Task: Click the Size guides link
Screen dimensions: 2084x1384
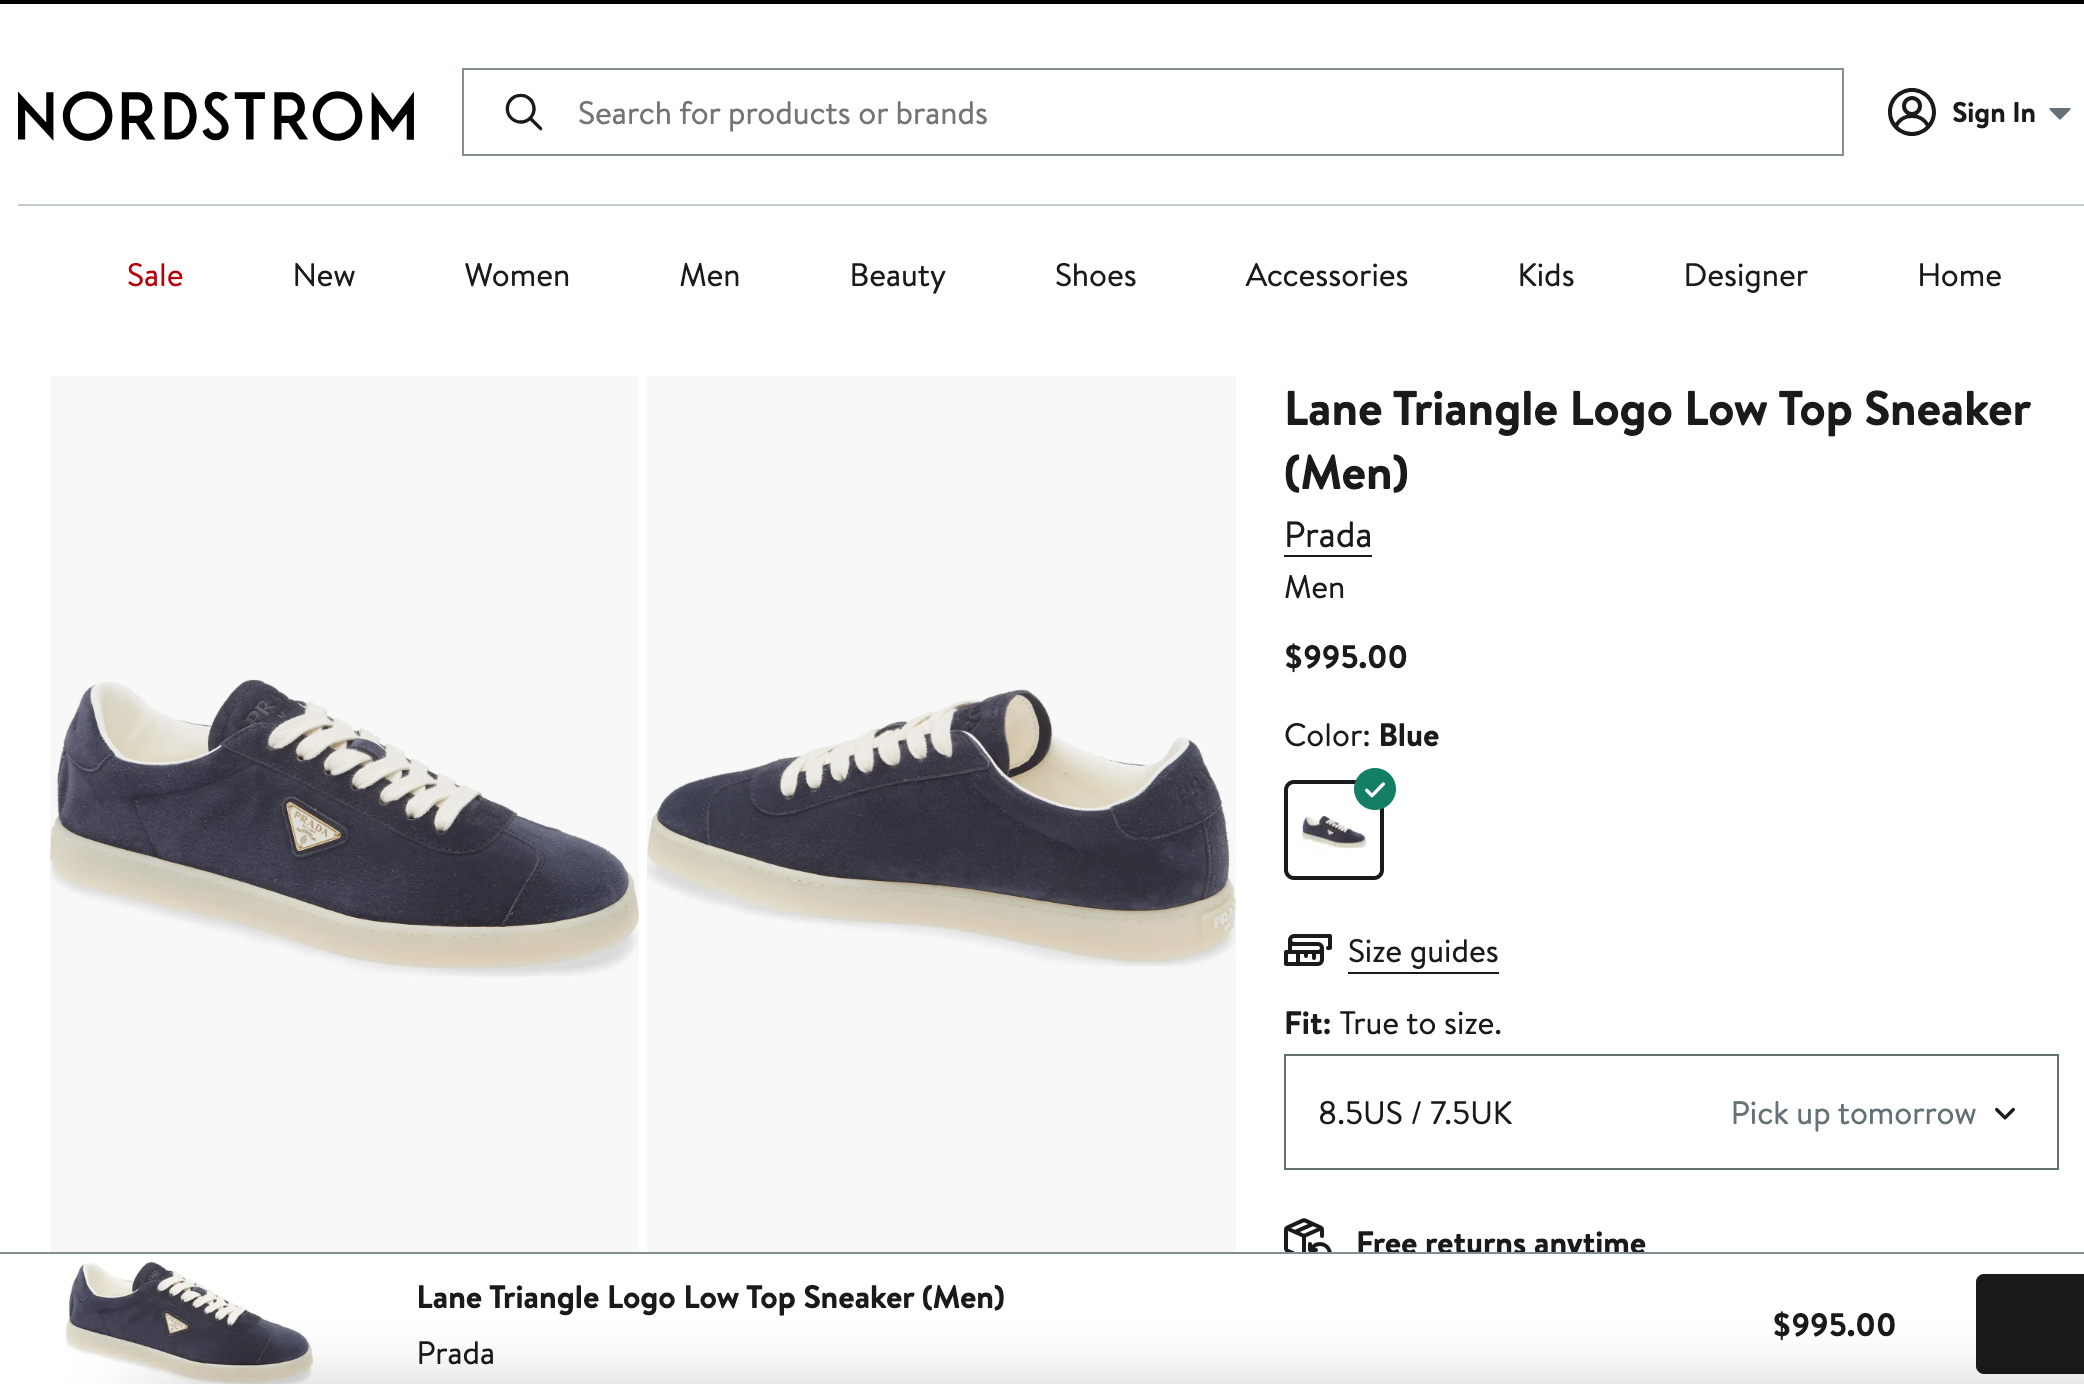Action: pyautogui.click(x=1422, y=951)
